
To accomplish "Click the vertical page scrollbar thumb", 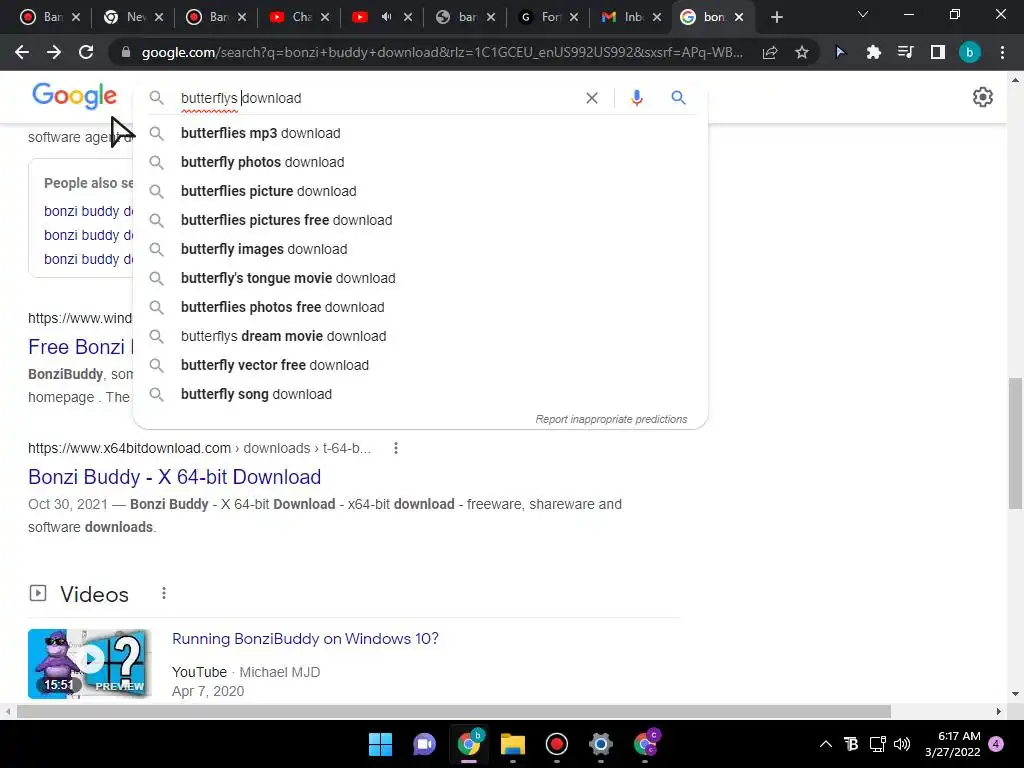I will coord(1016,443).
